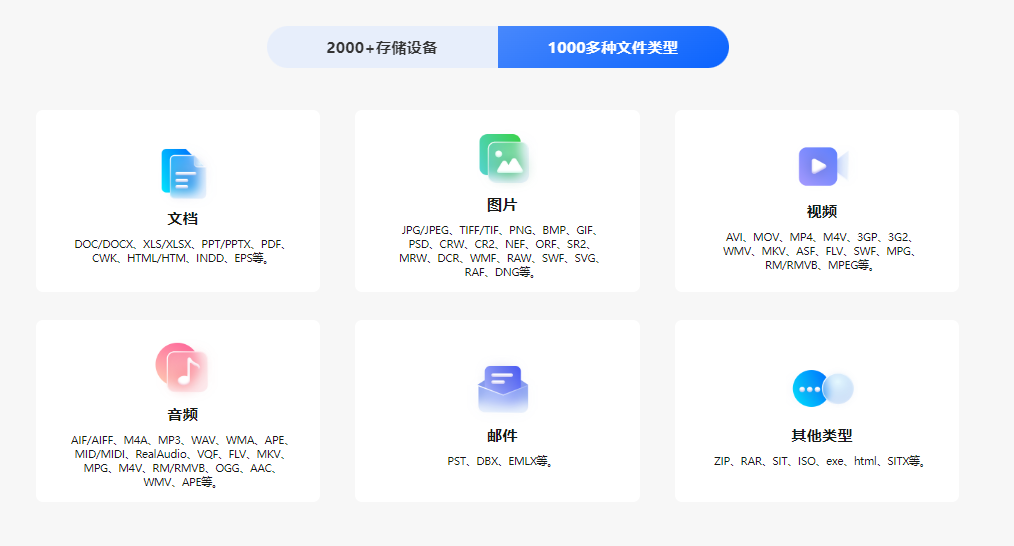The image size is (1014, 546).
Task: Click the 音频 heading
Action: 183,415
